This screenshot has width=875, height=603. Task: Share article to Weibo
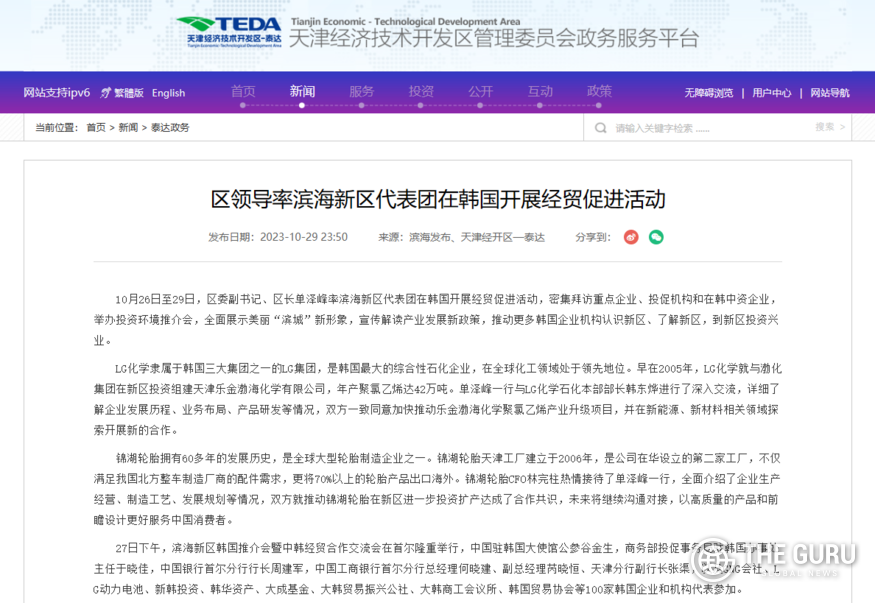631,237
